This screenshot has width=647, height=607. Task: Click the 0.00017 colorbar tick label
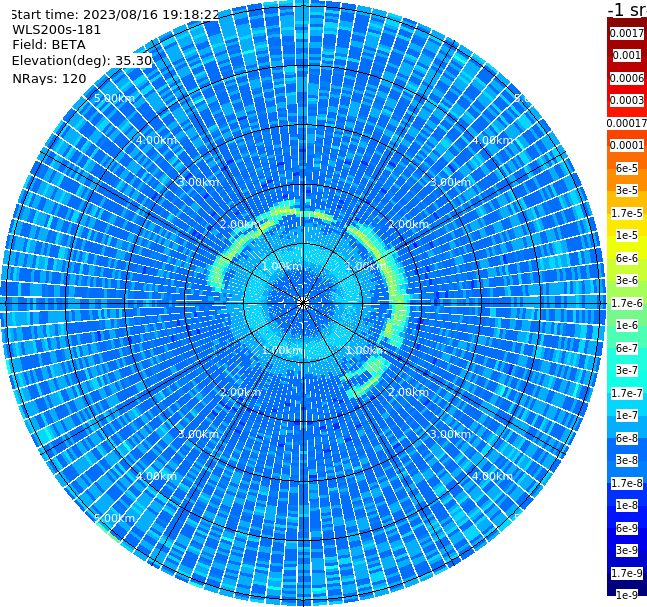pos(627,123)
